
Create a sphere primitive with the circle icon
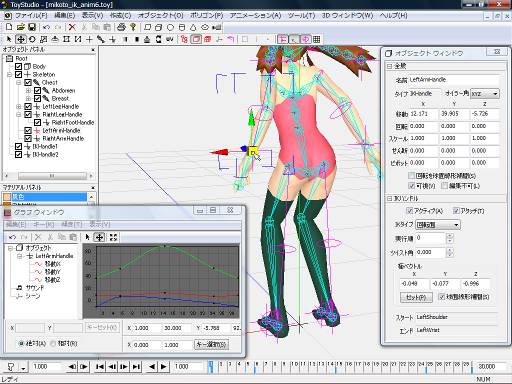tap(170, 27)
